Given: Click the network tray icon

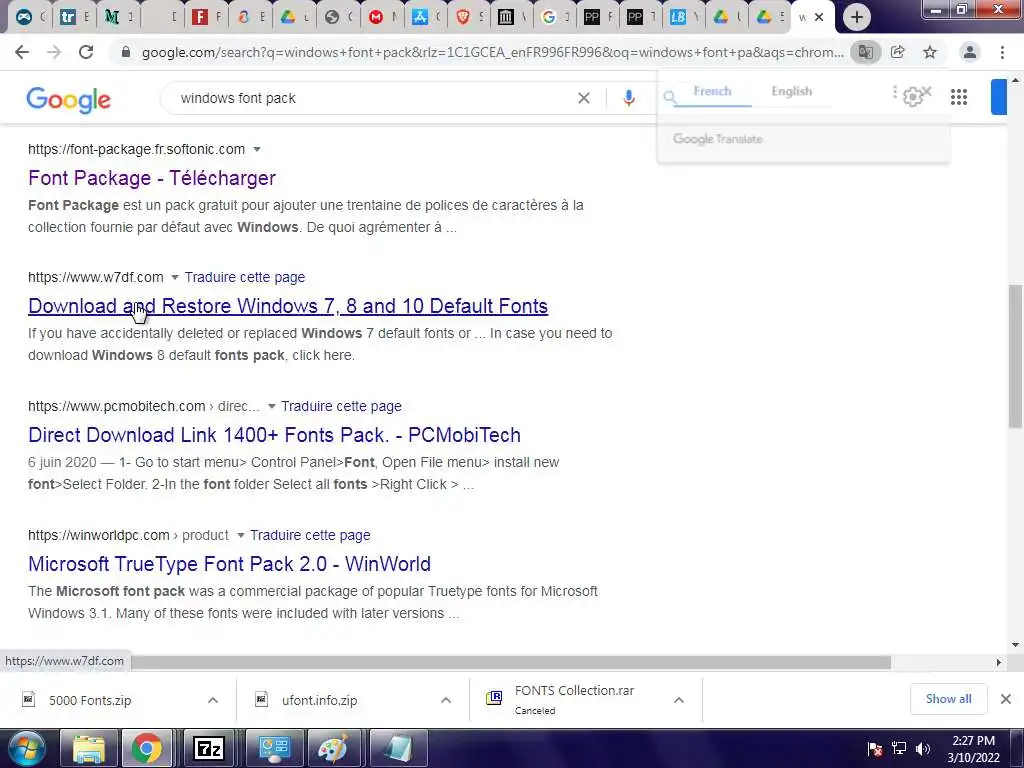Looking at the screenshot, I should click(899, 748).
